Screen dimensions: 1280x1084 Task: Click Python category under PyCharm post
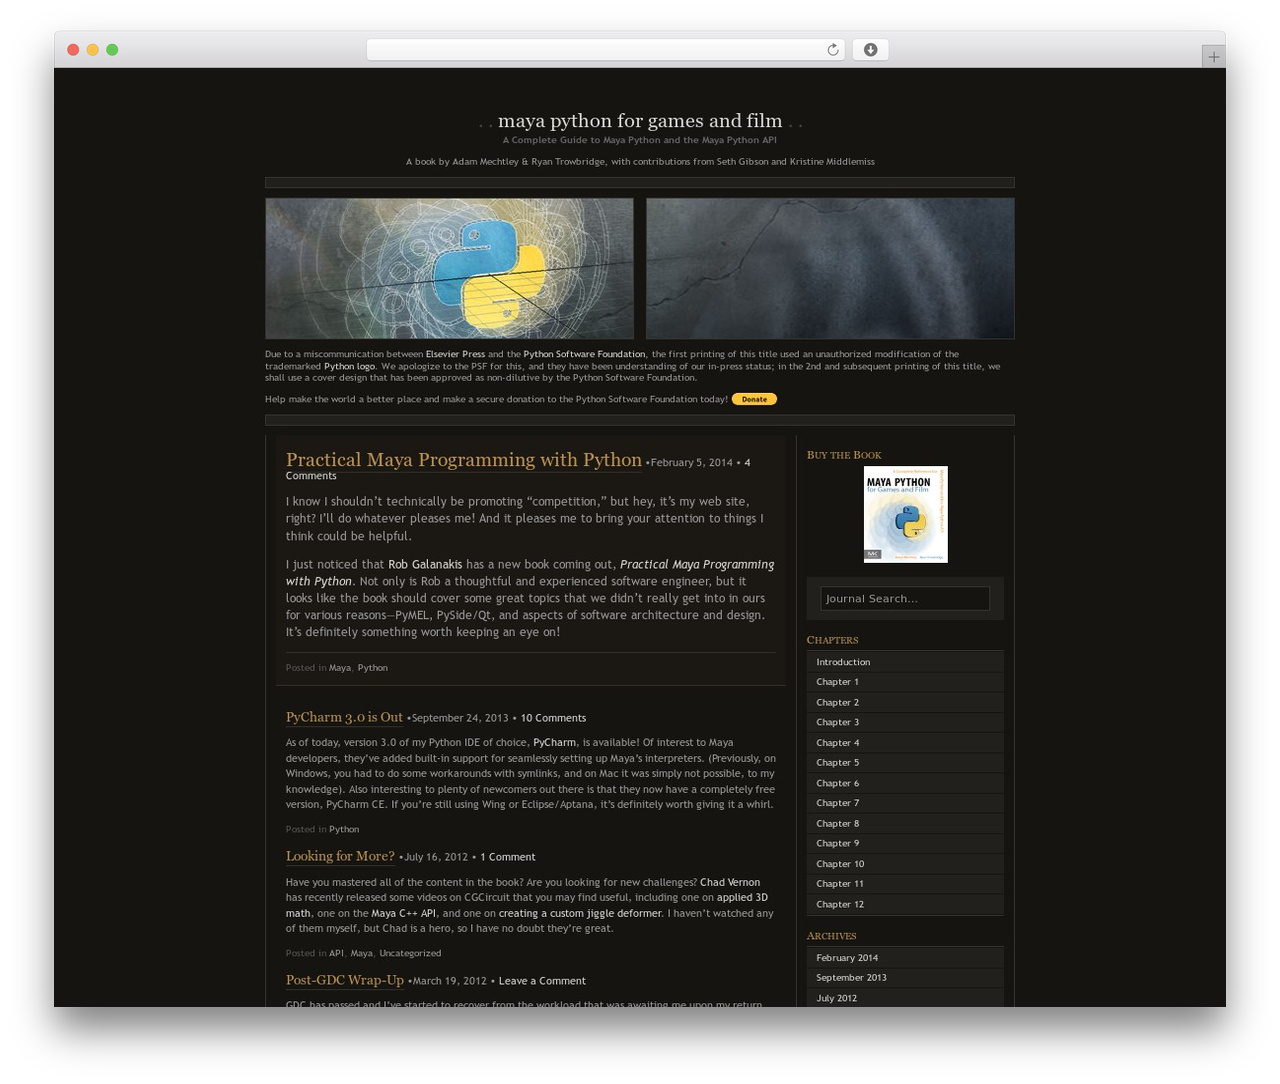(x=344, y=829)
